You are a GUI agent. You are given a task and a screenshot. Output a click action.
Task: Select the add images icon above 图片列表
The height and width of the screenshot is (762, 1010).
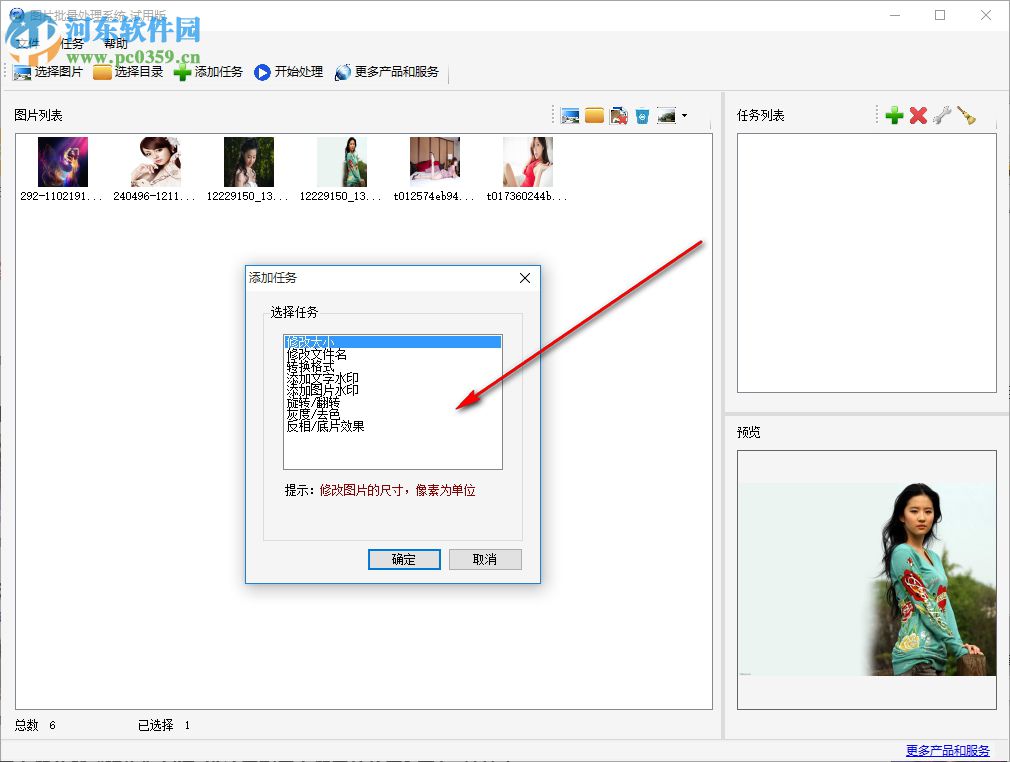[570, 115]
